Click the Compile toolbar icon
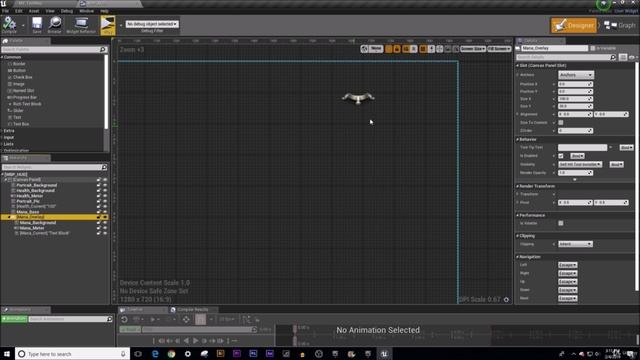The width and height of the screenshot is (640, 360). [9, 25]
